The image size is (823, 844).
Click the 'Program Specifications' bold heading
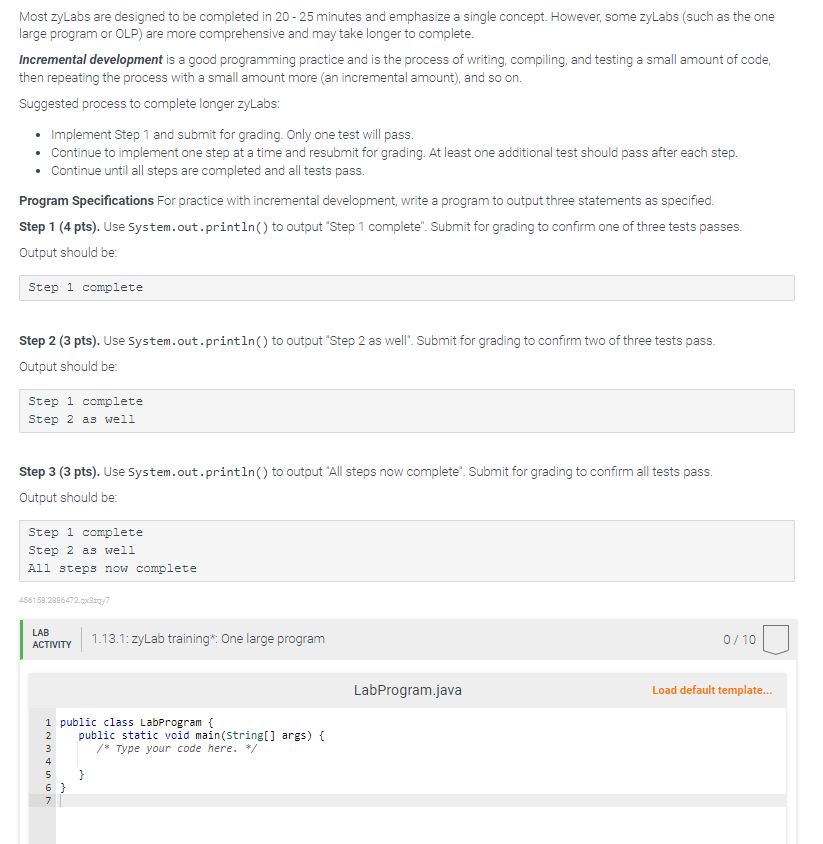(87, 201)
